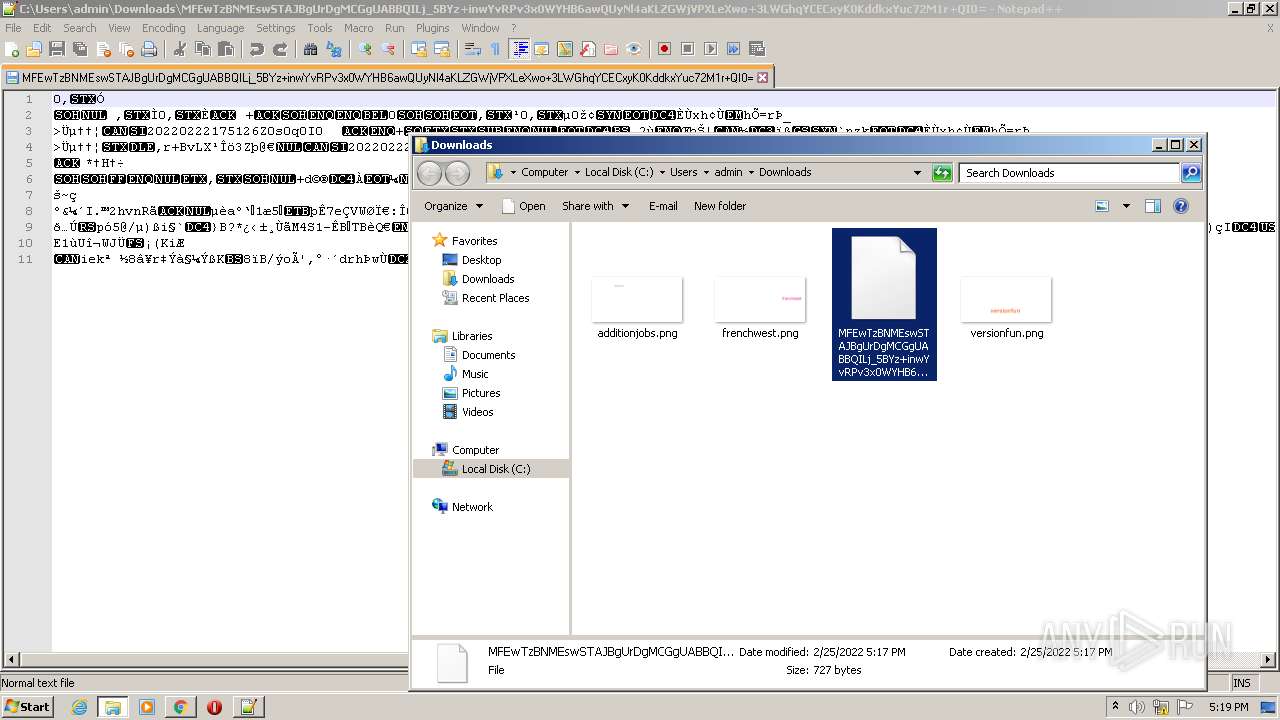Toggle the file Monitoring eye icon
1280x720 pixels.
(x=634, y=49)
